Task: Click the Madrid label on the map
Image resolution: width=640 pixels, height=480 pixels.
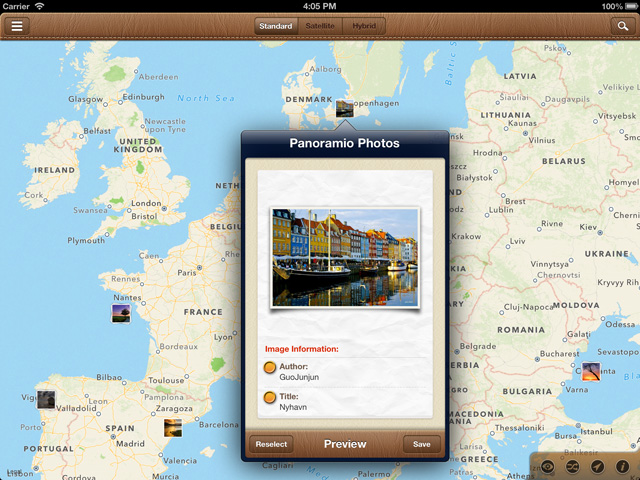Action: [x=130, y=444]
